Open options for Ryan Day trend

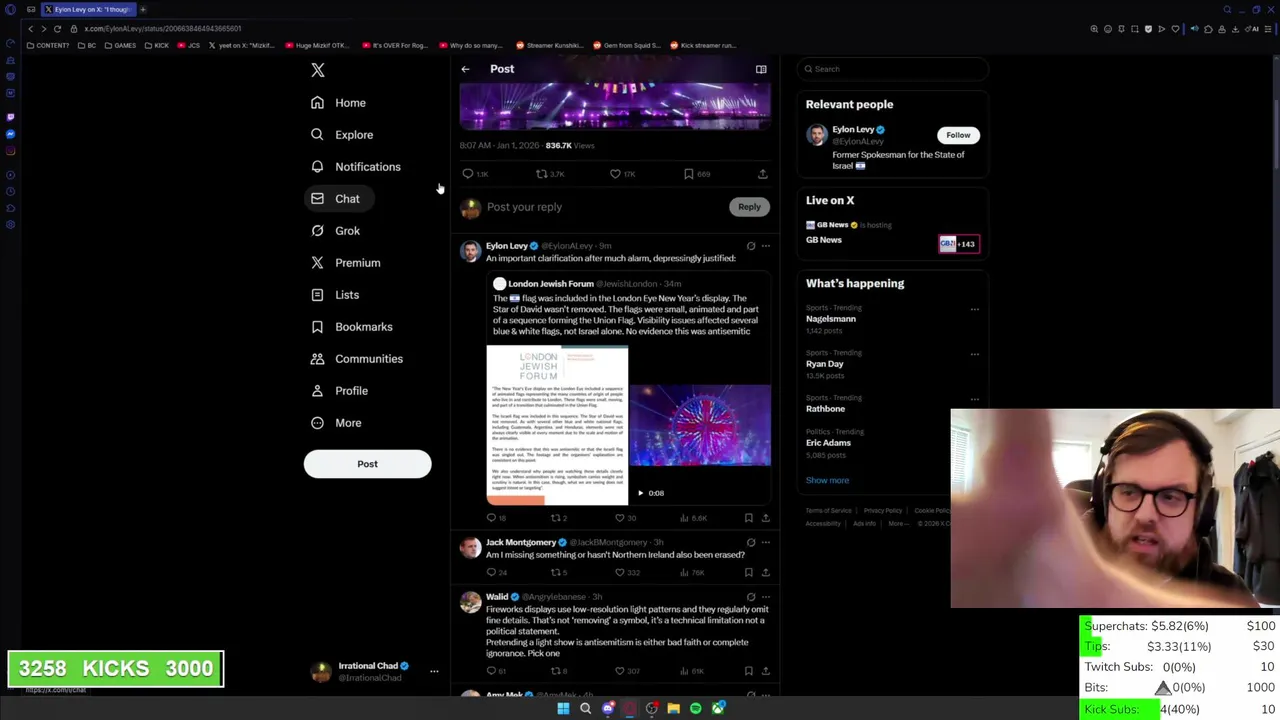[x=975, y=354]
